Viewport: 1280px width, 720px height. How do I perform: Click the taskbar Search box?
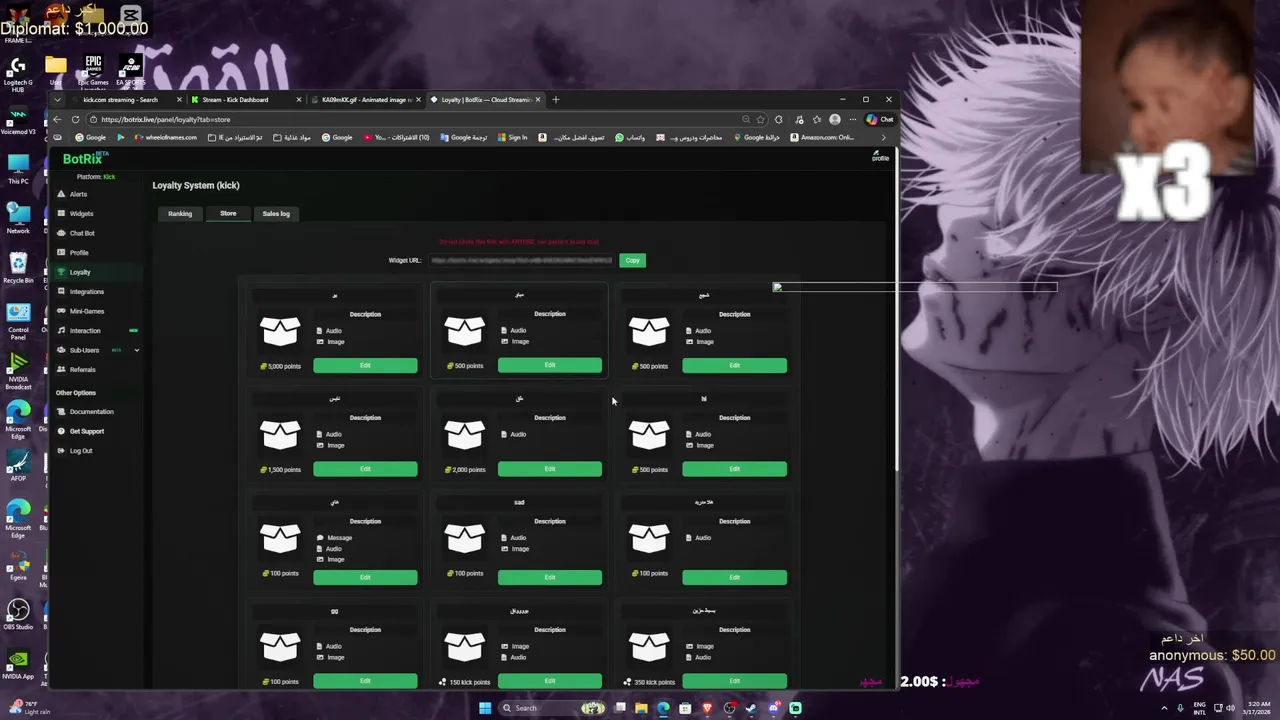coord(538,708)
